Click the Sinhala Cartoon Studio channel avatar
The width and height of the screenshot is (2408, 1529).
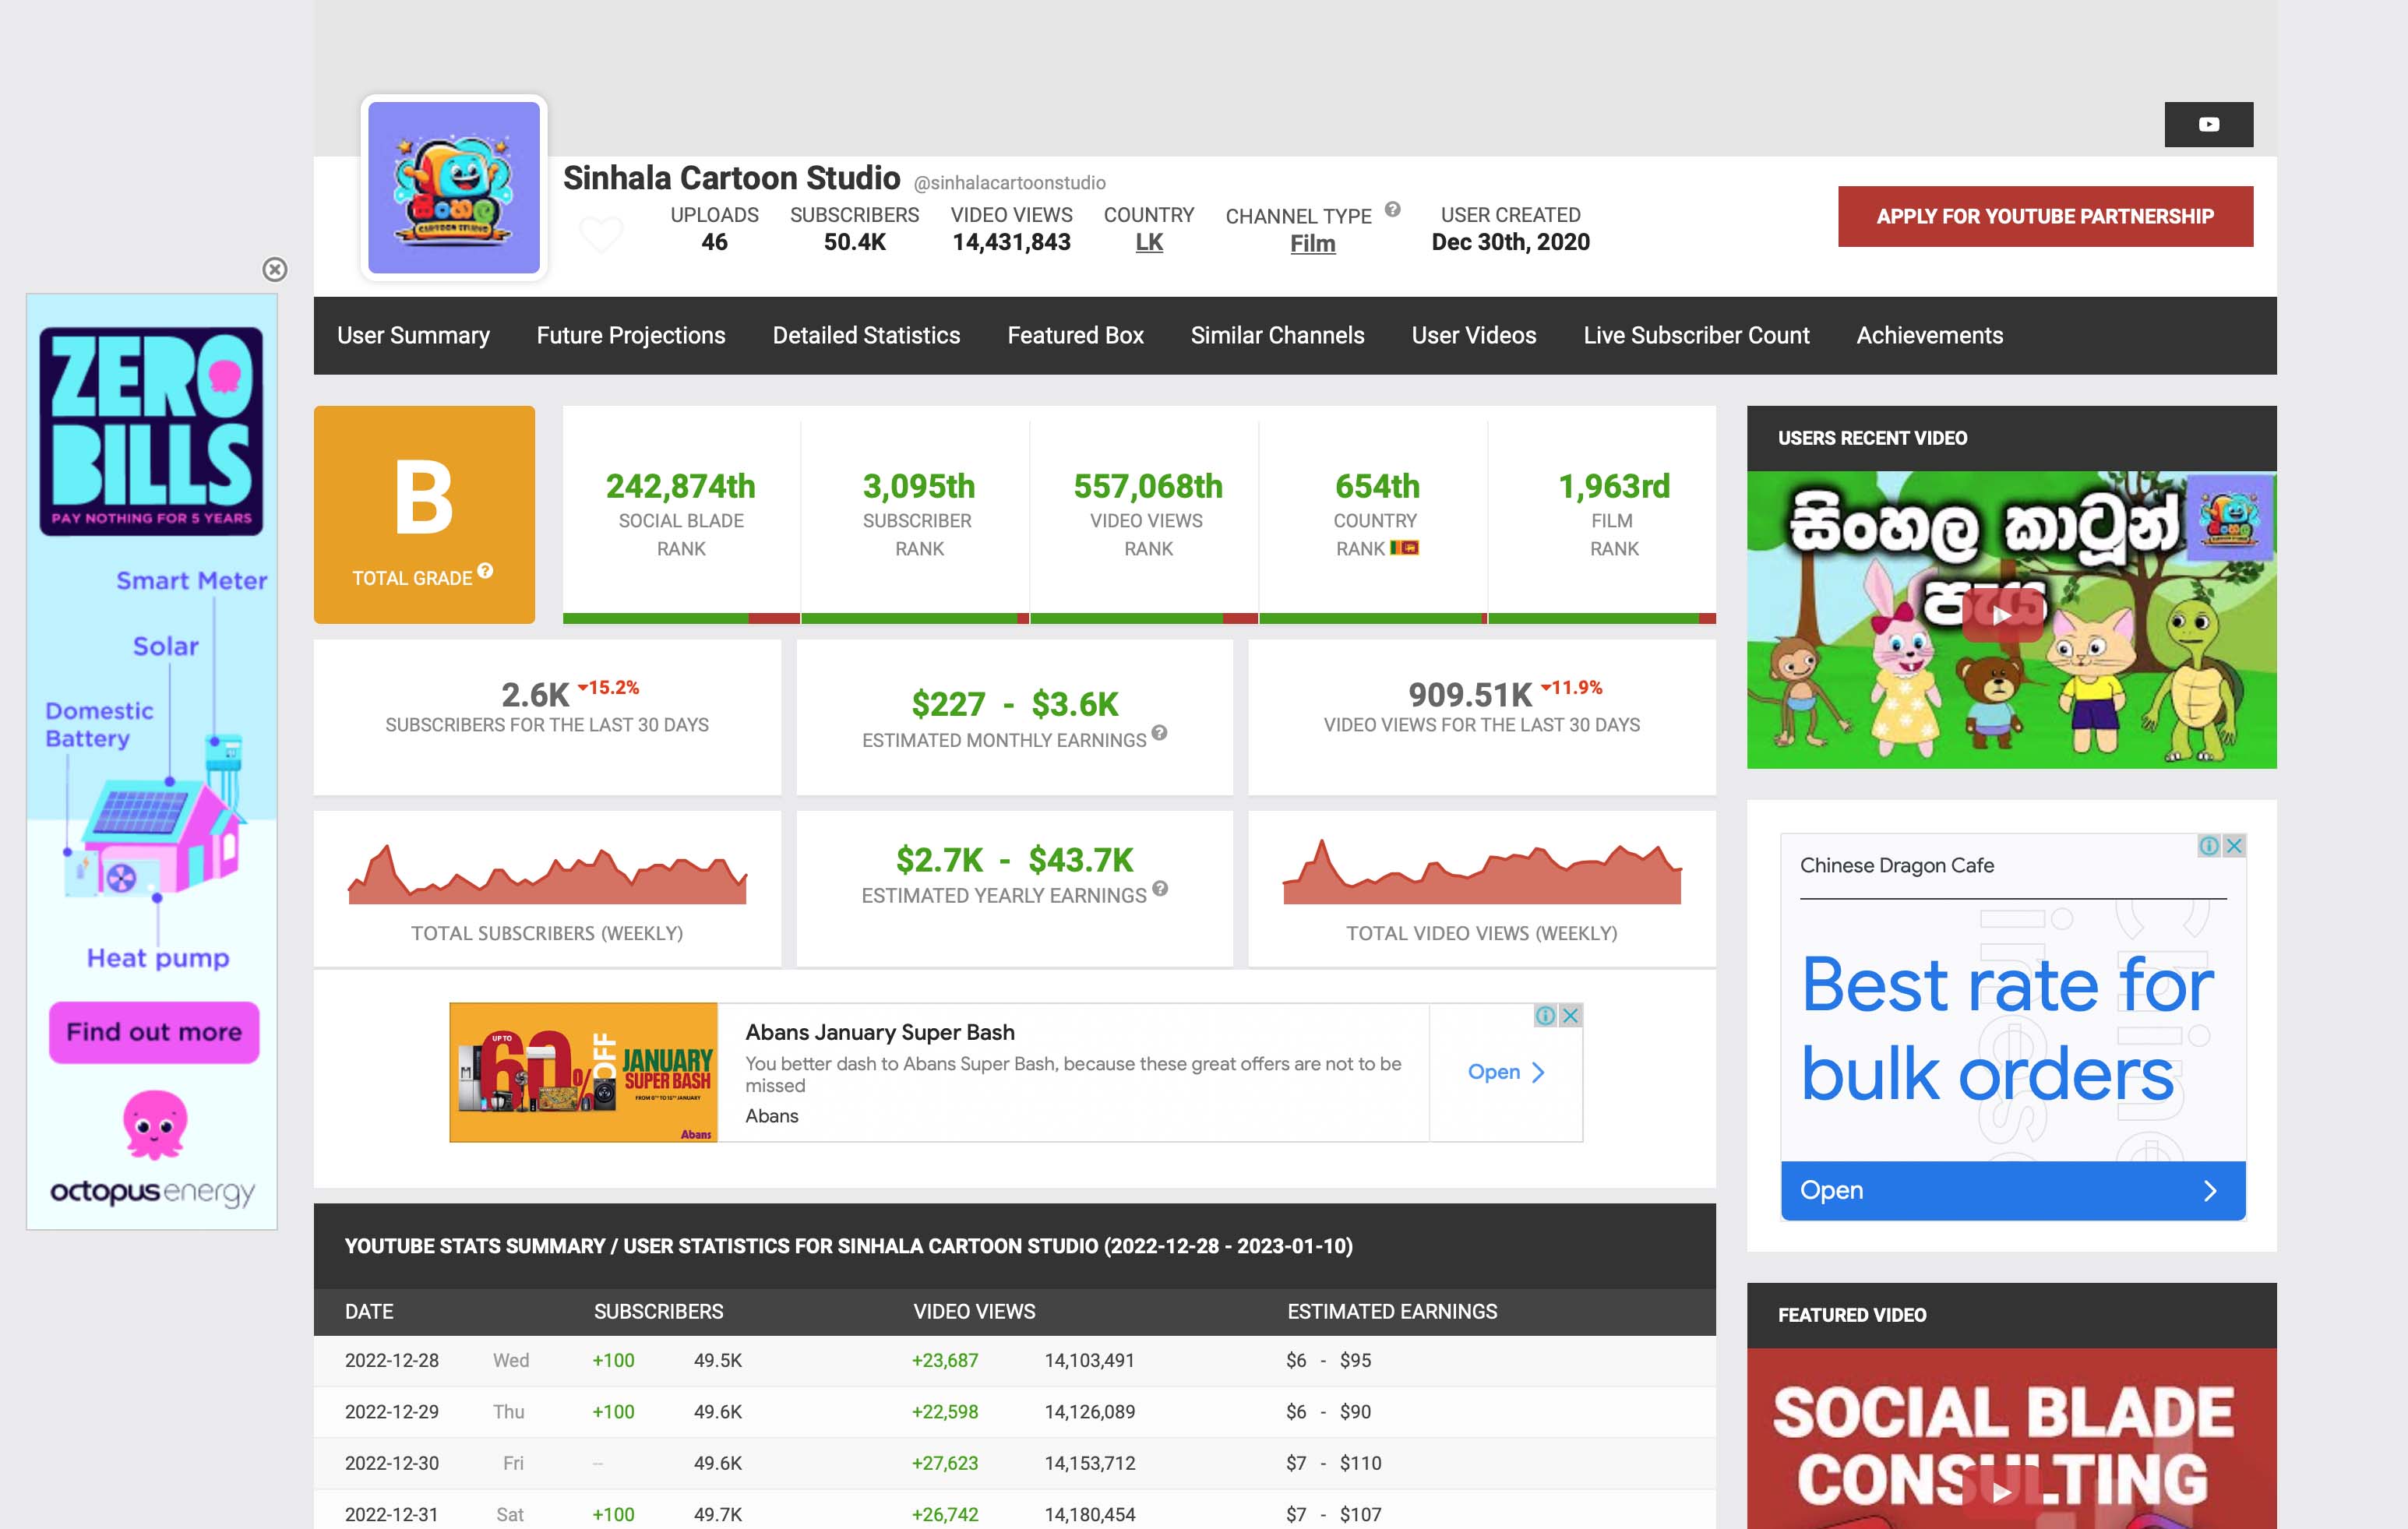point(454,188)
